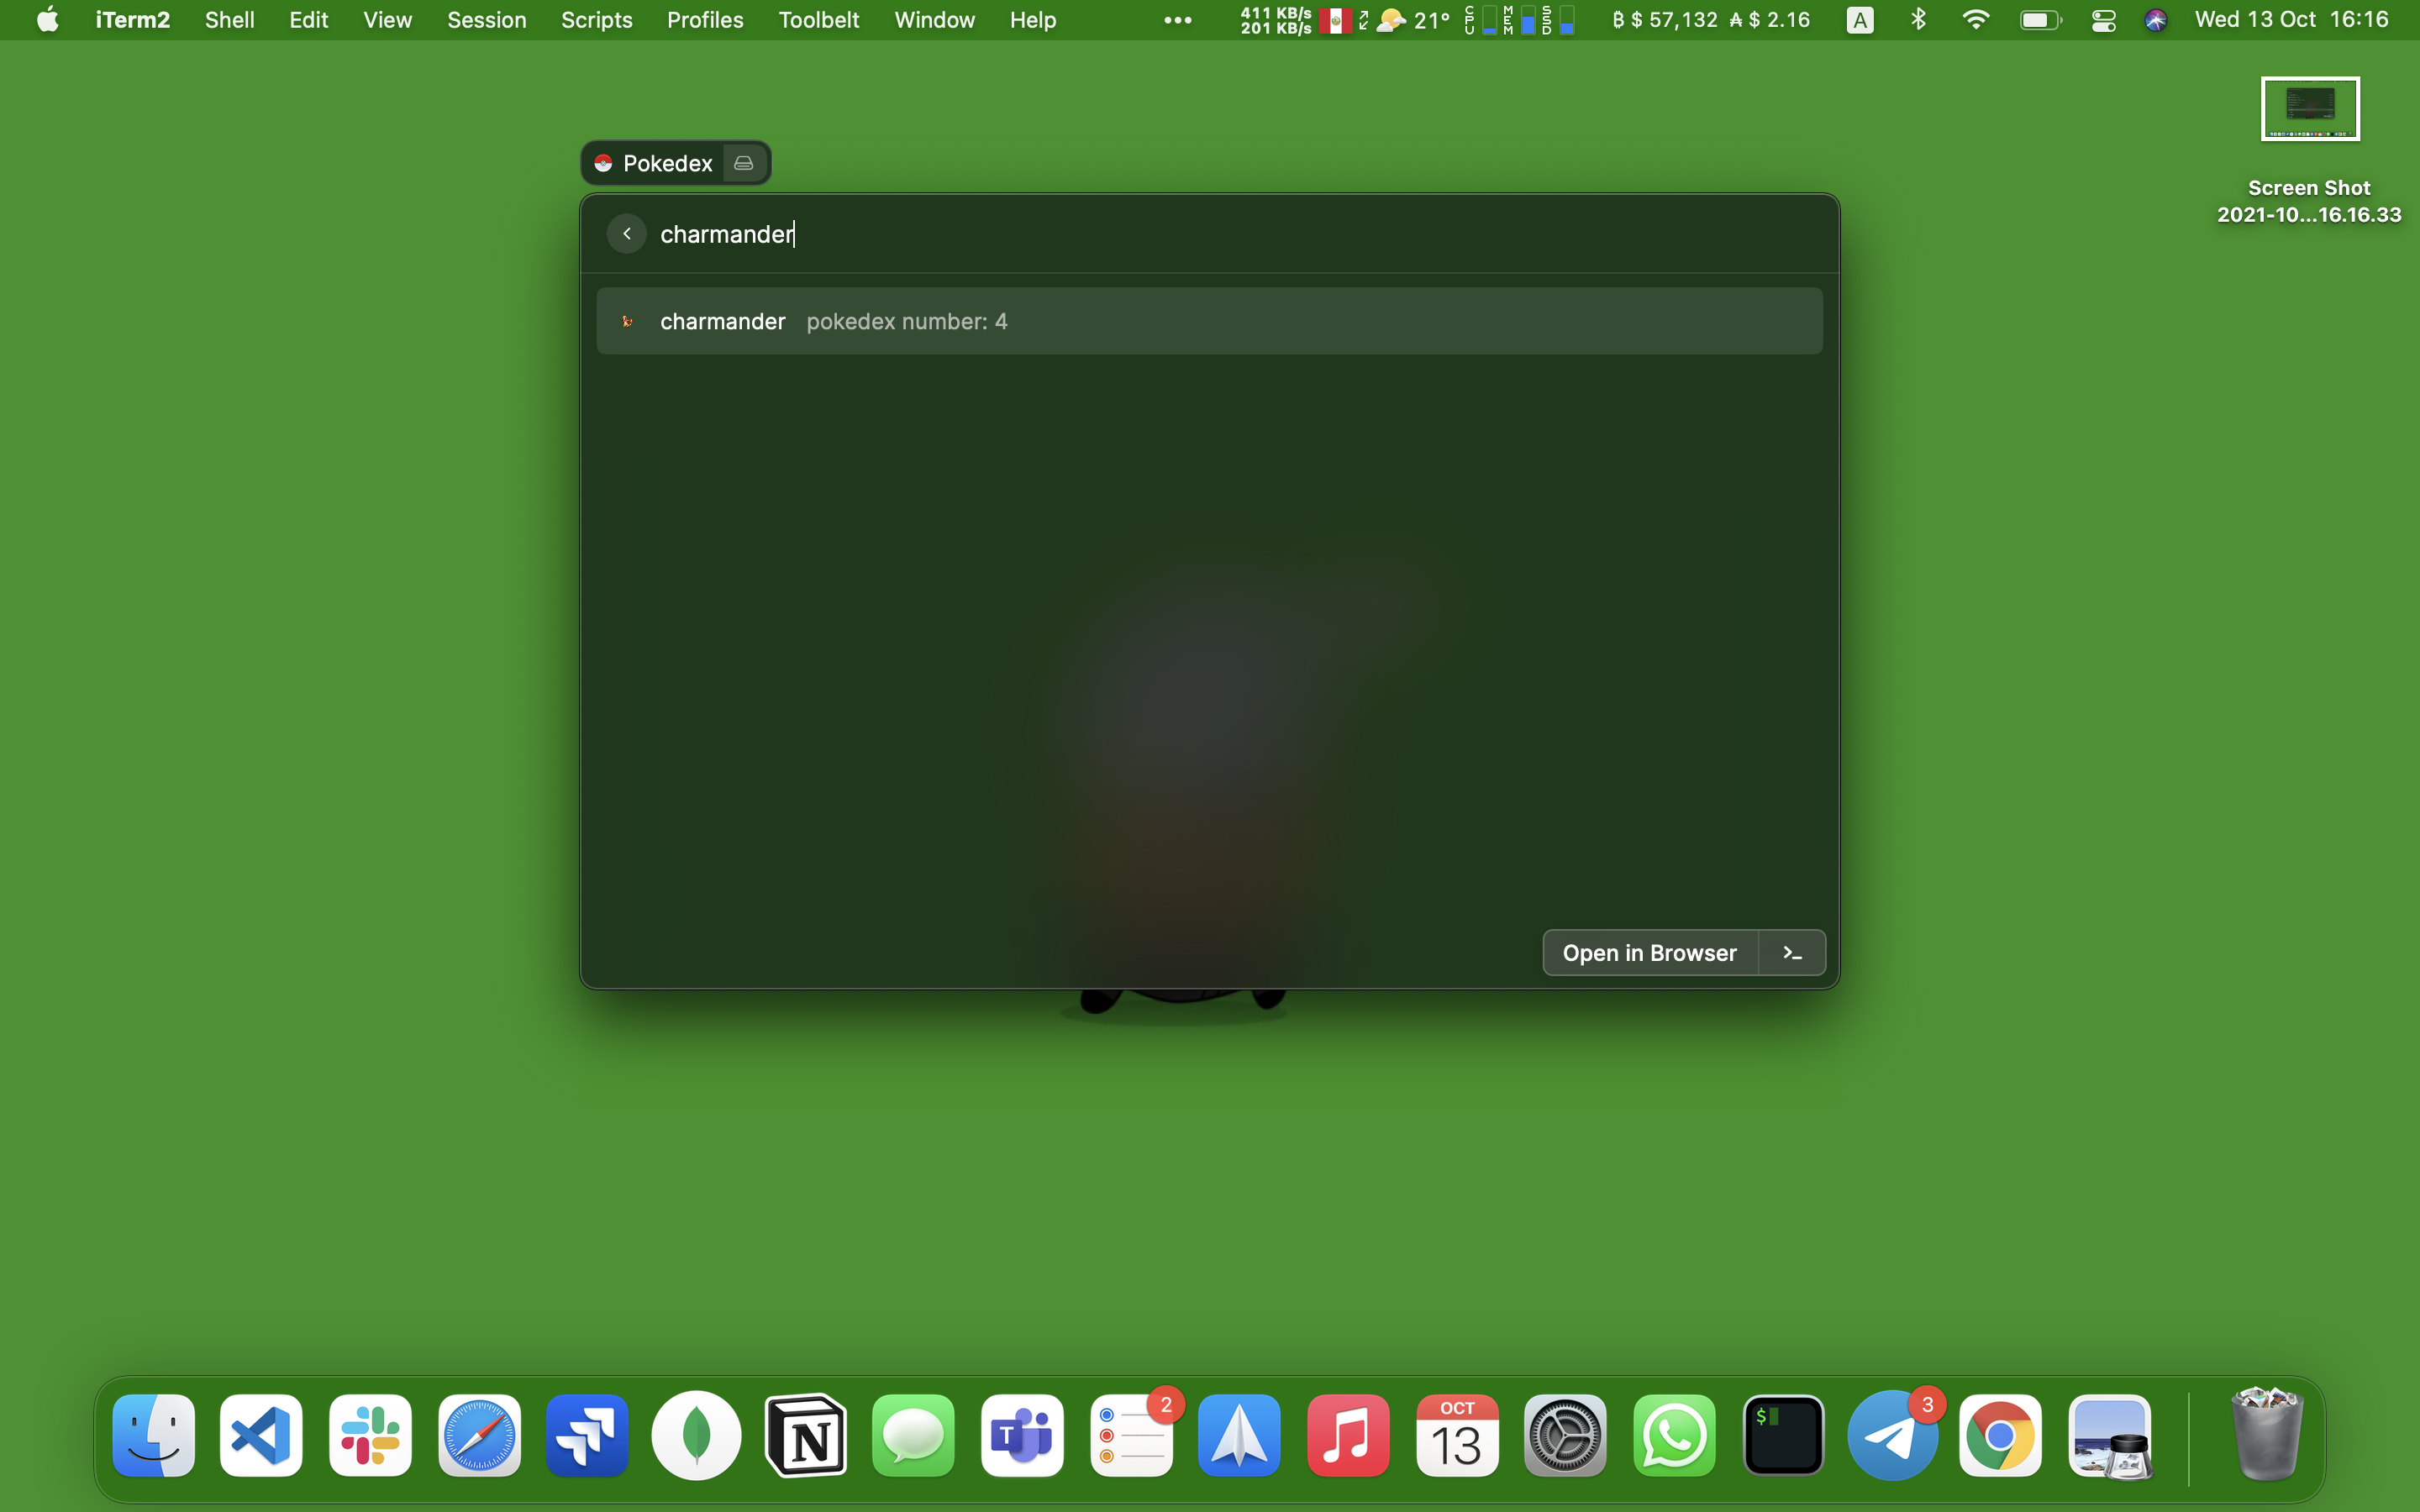
Task: Open the Toolbelt menu
Action: click(818, 20)
